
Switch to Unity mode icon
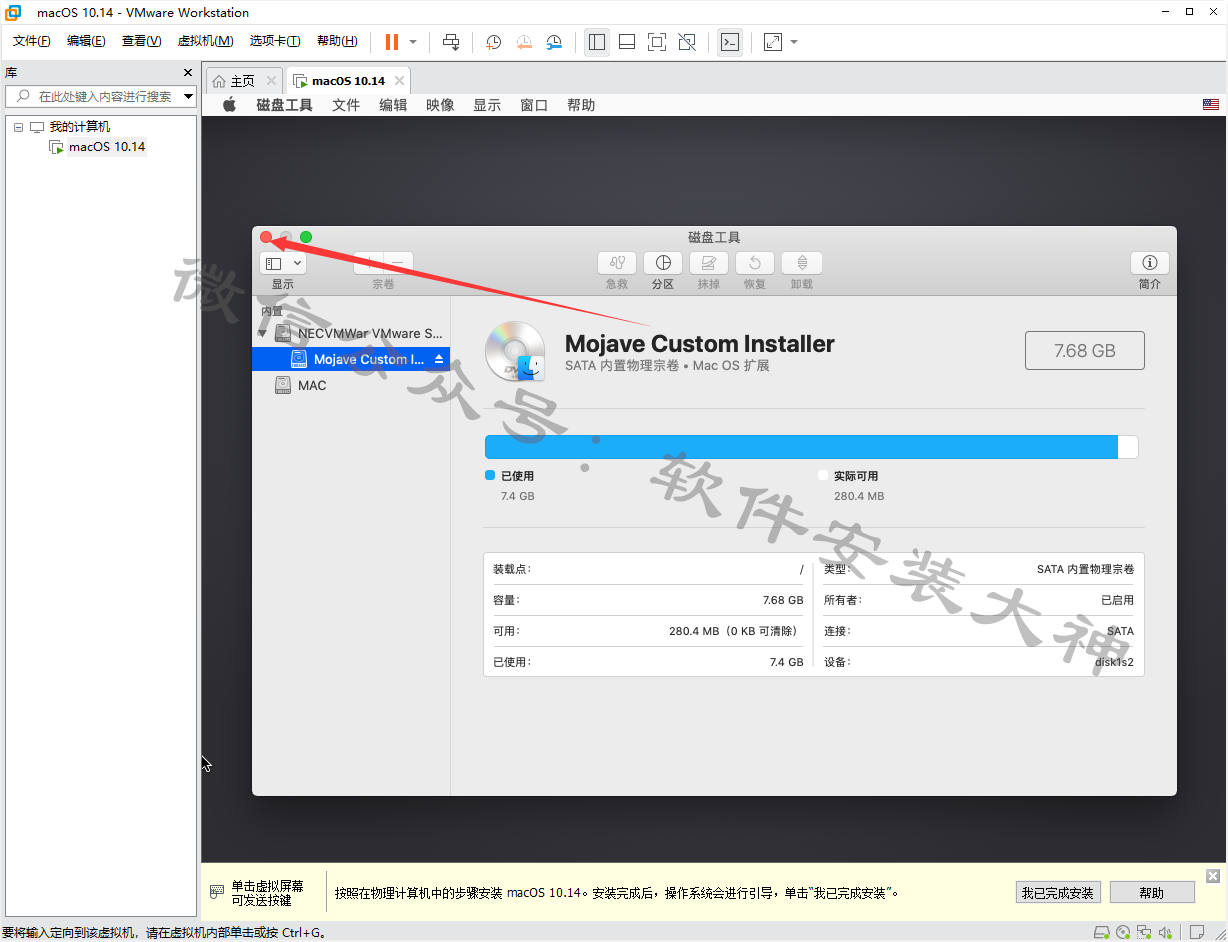[x=687, y=42]
